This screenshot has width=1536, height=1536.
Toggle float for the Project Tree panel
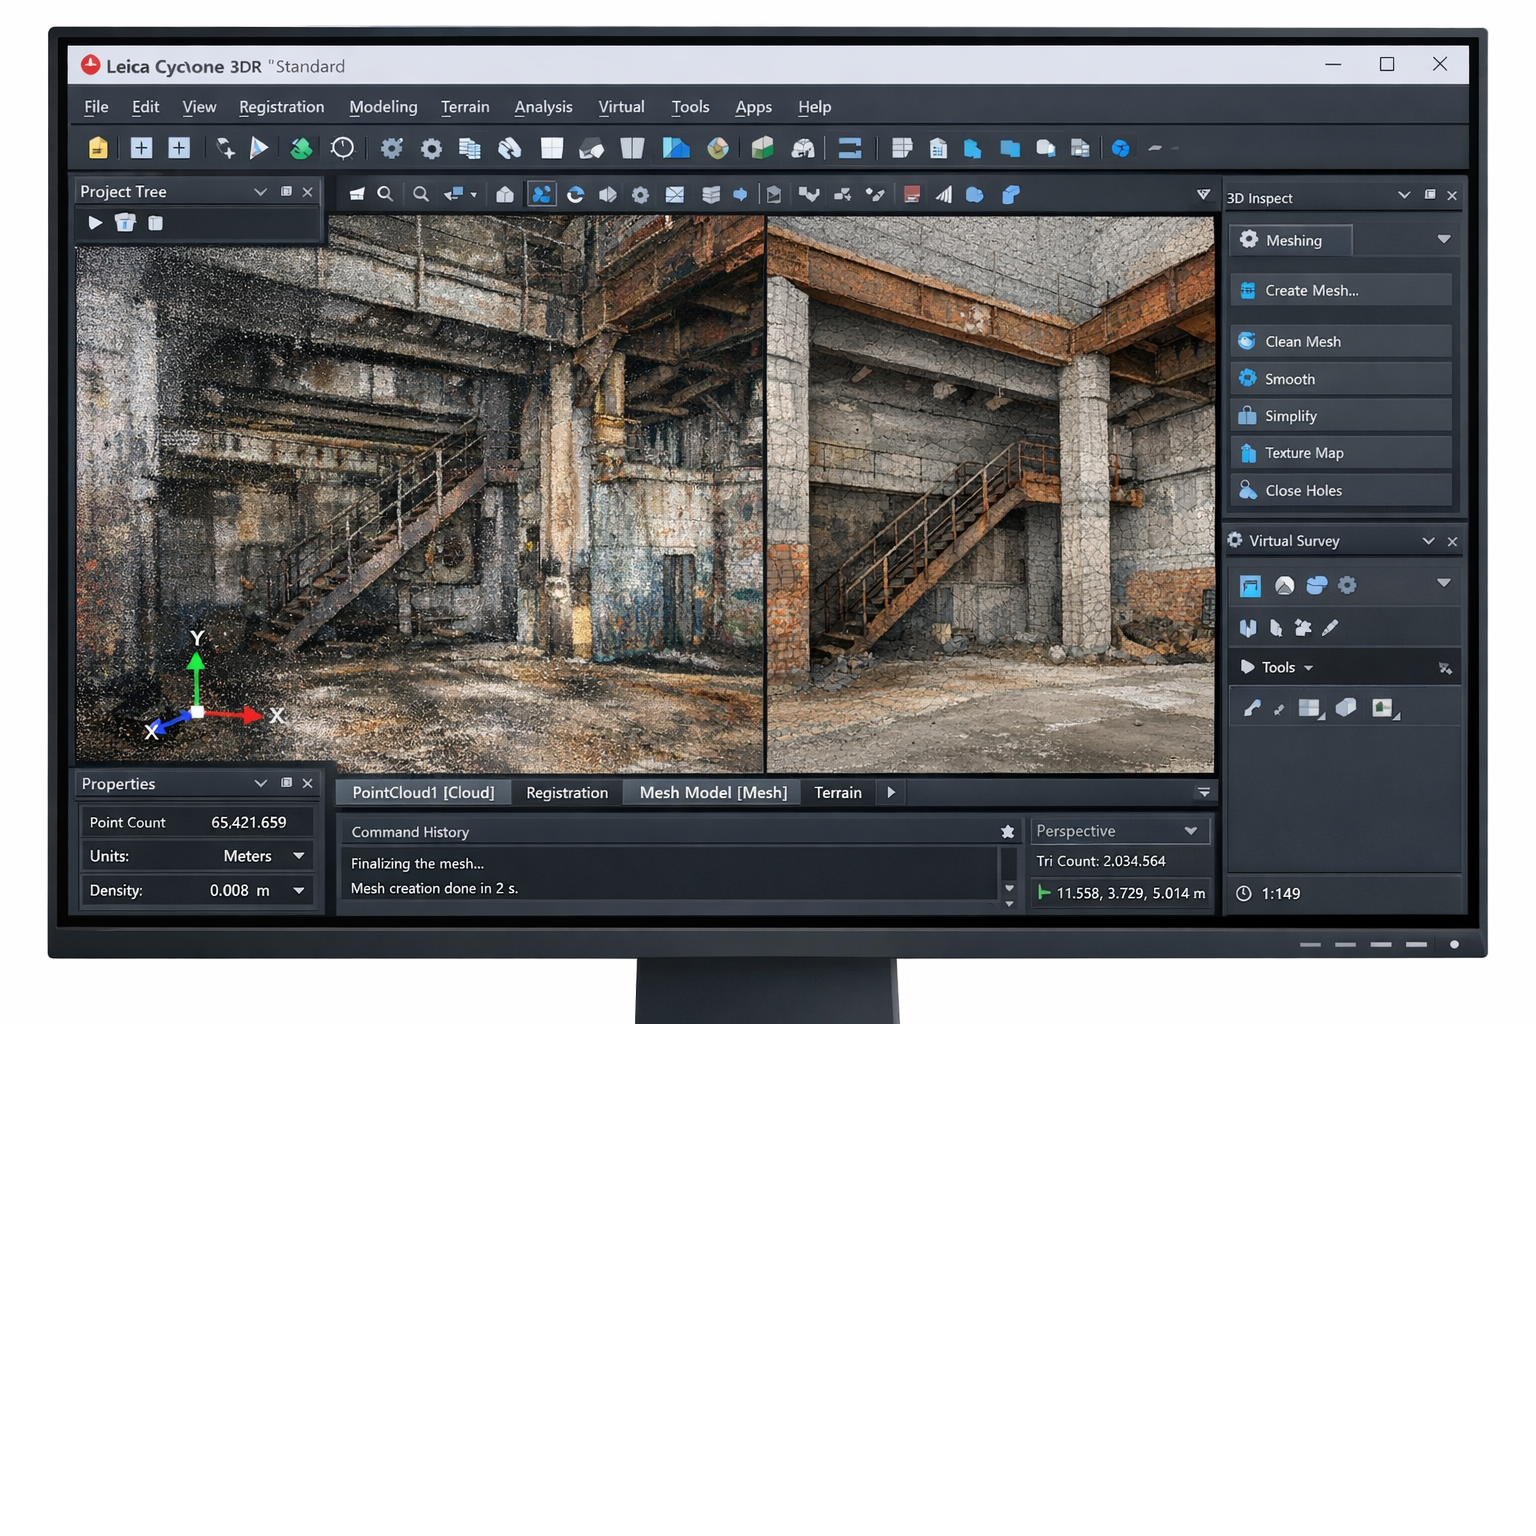pyautogui.click(x=286, y=192)
